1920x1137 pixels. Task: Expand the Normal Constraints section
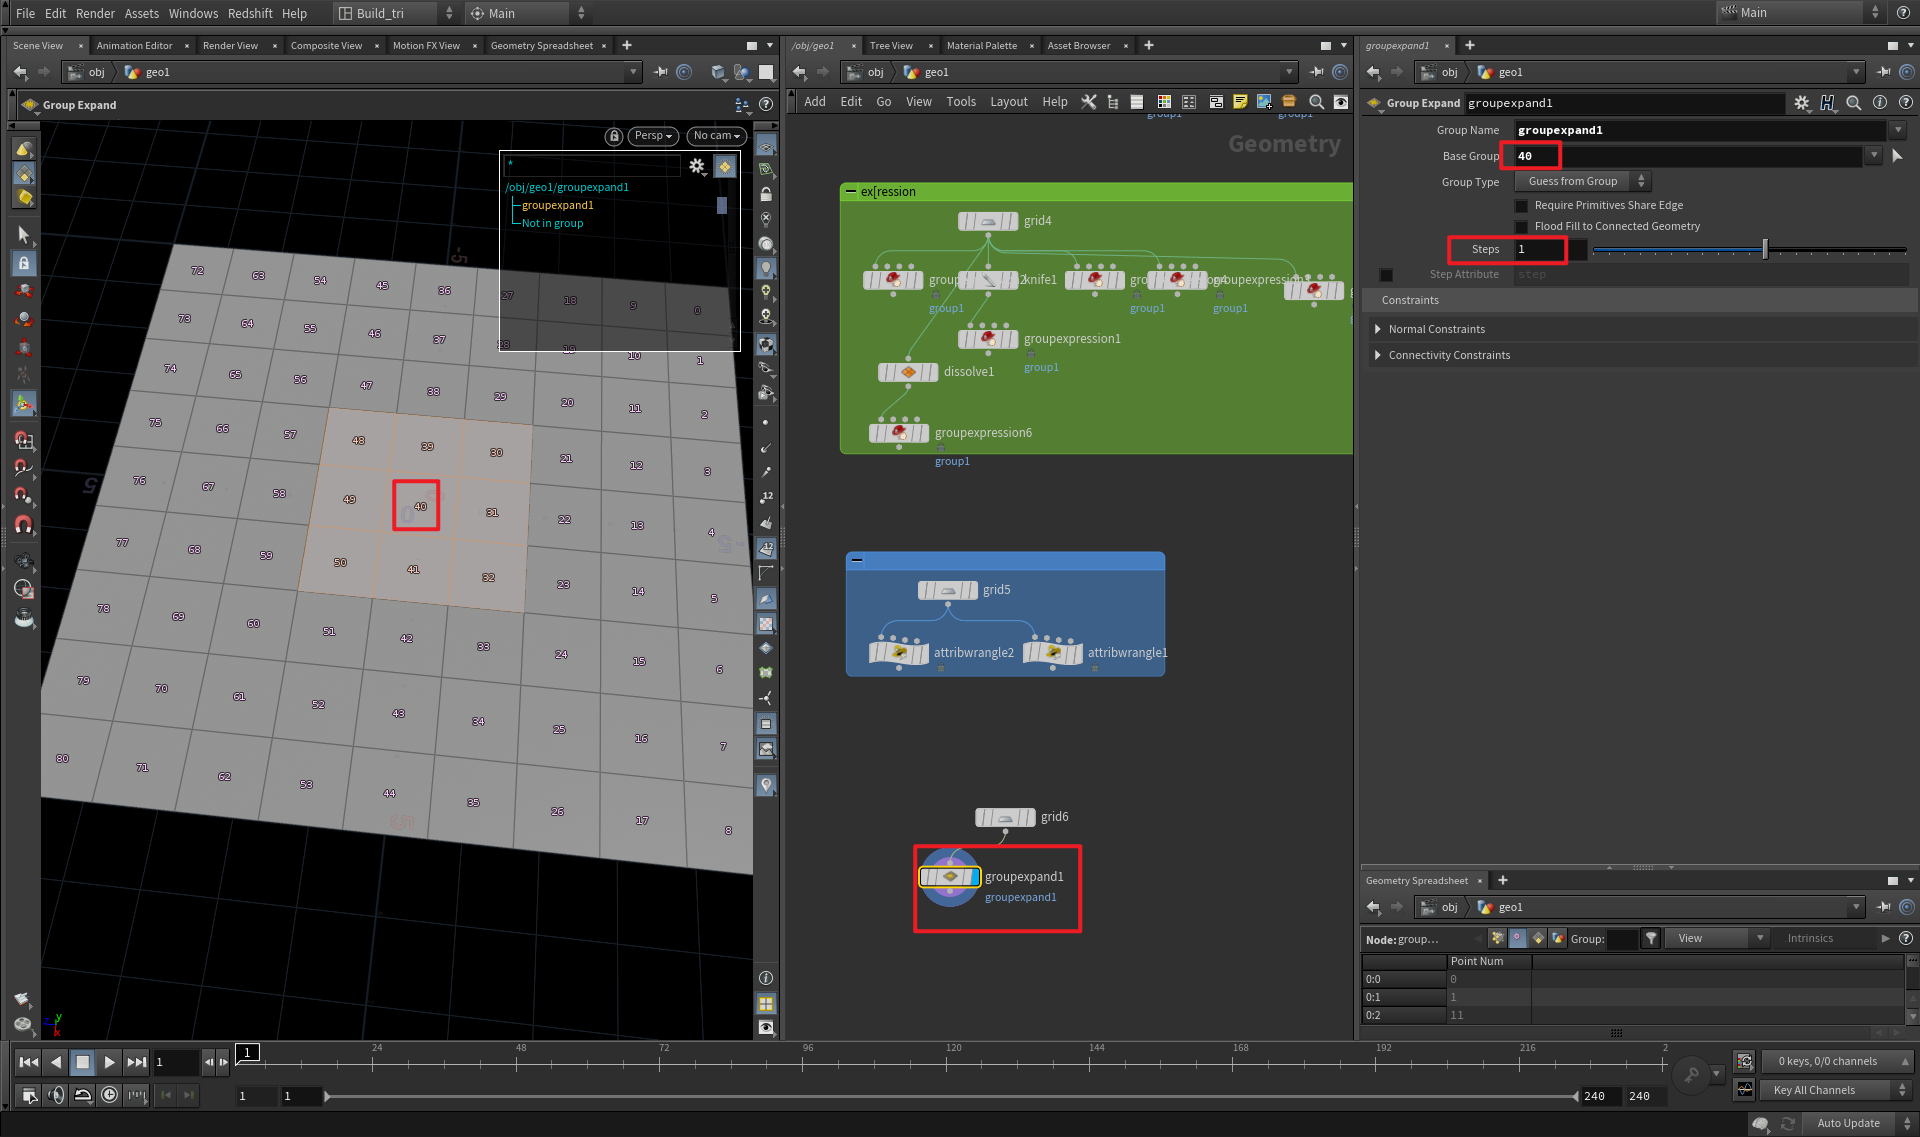tap(1437, 329)
